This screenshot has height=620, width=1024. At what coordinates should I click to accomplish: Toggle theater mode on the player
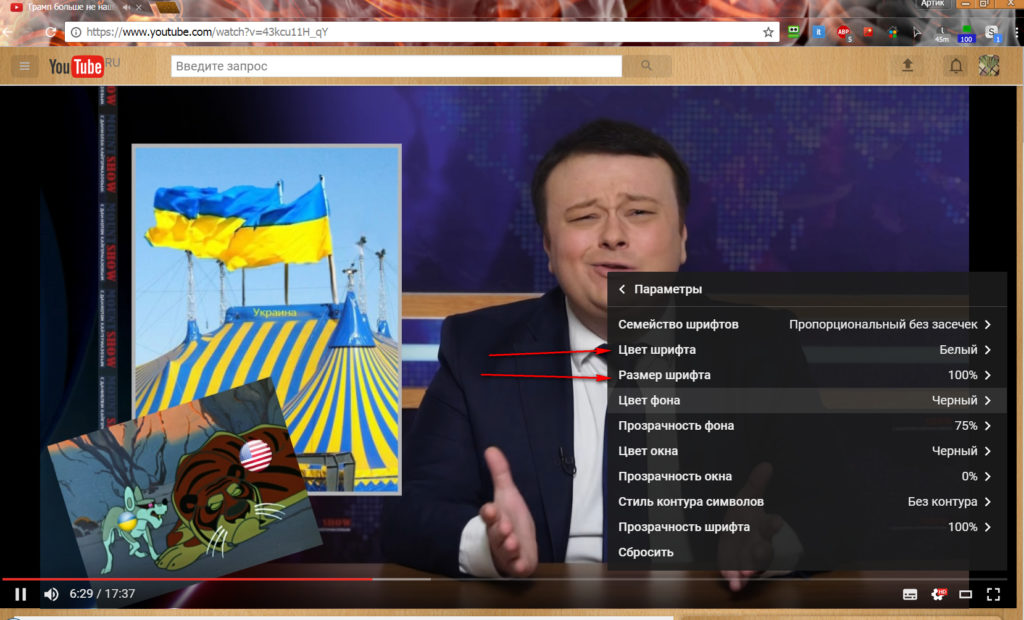(x=966, y=594)
